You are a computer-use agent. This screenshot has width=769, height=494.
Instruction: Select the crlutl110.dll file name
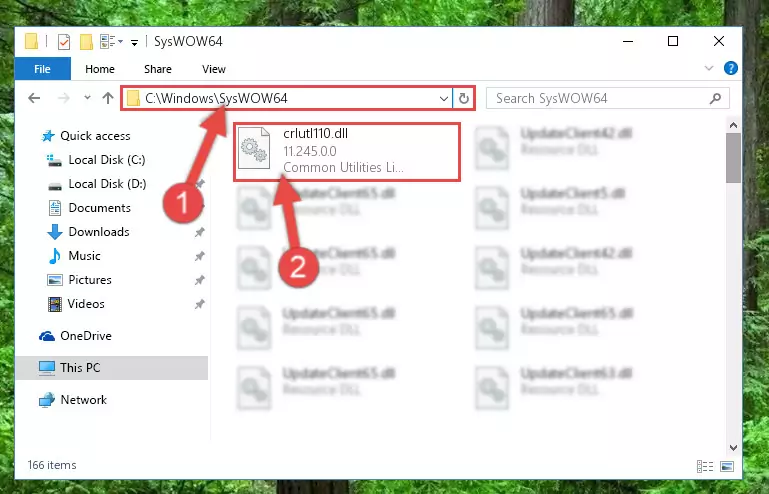pyautogui.click(x=315, y=133)
